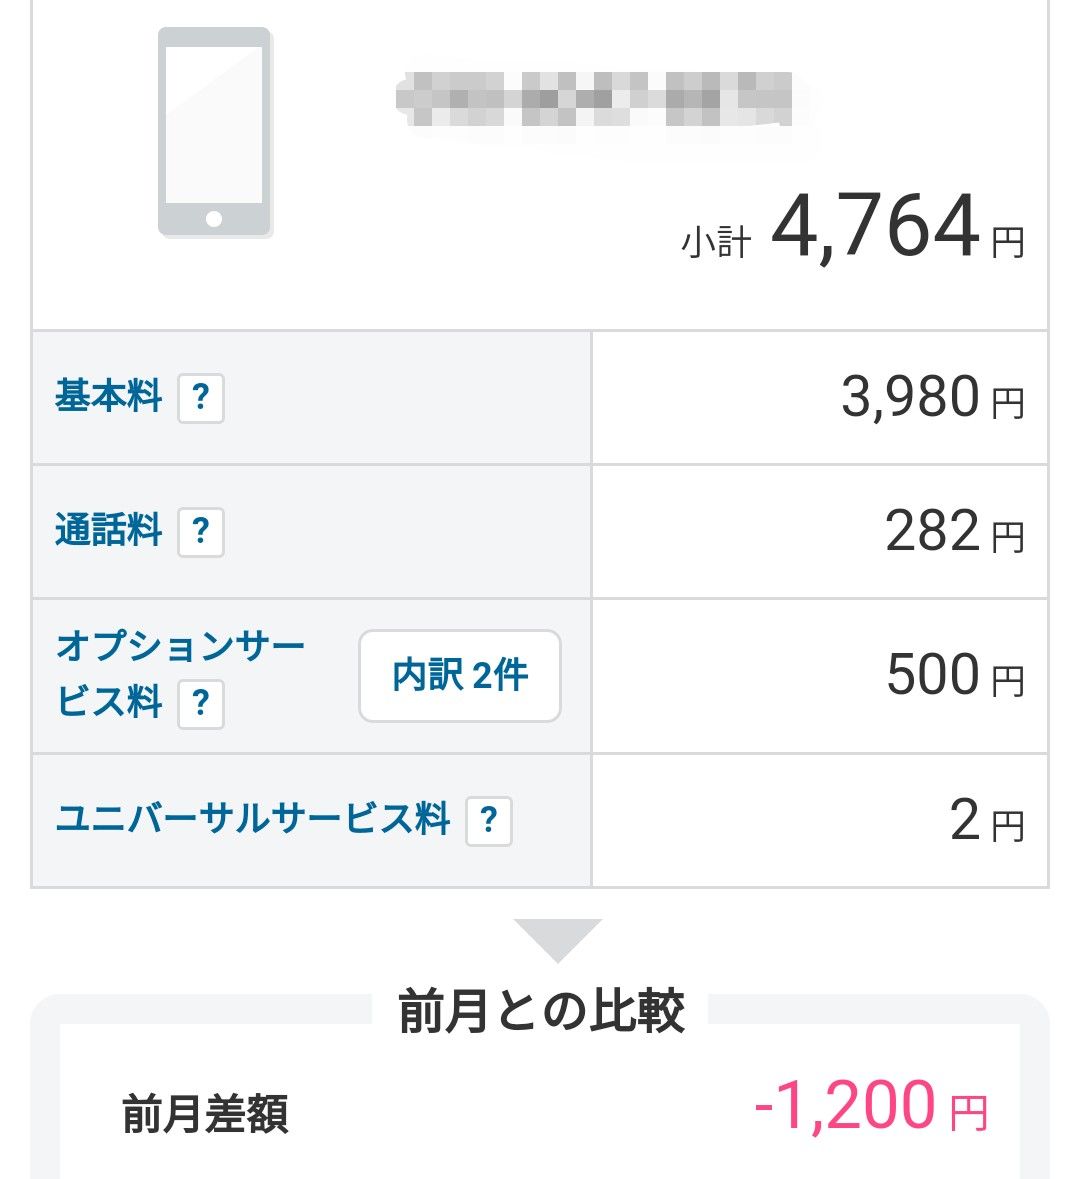The image size is (1080, 1179).
Task: Click the 282 円 call charge amount
Action: [x=954, y=531]
